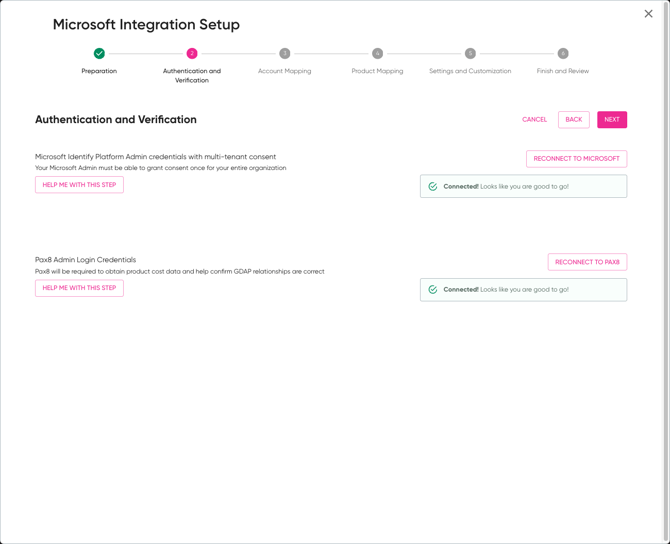Open help for Microsoft Identity Platform step
The height and width of the screenshot is (544, 670).
click(79, 185)
